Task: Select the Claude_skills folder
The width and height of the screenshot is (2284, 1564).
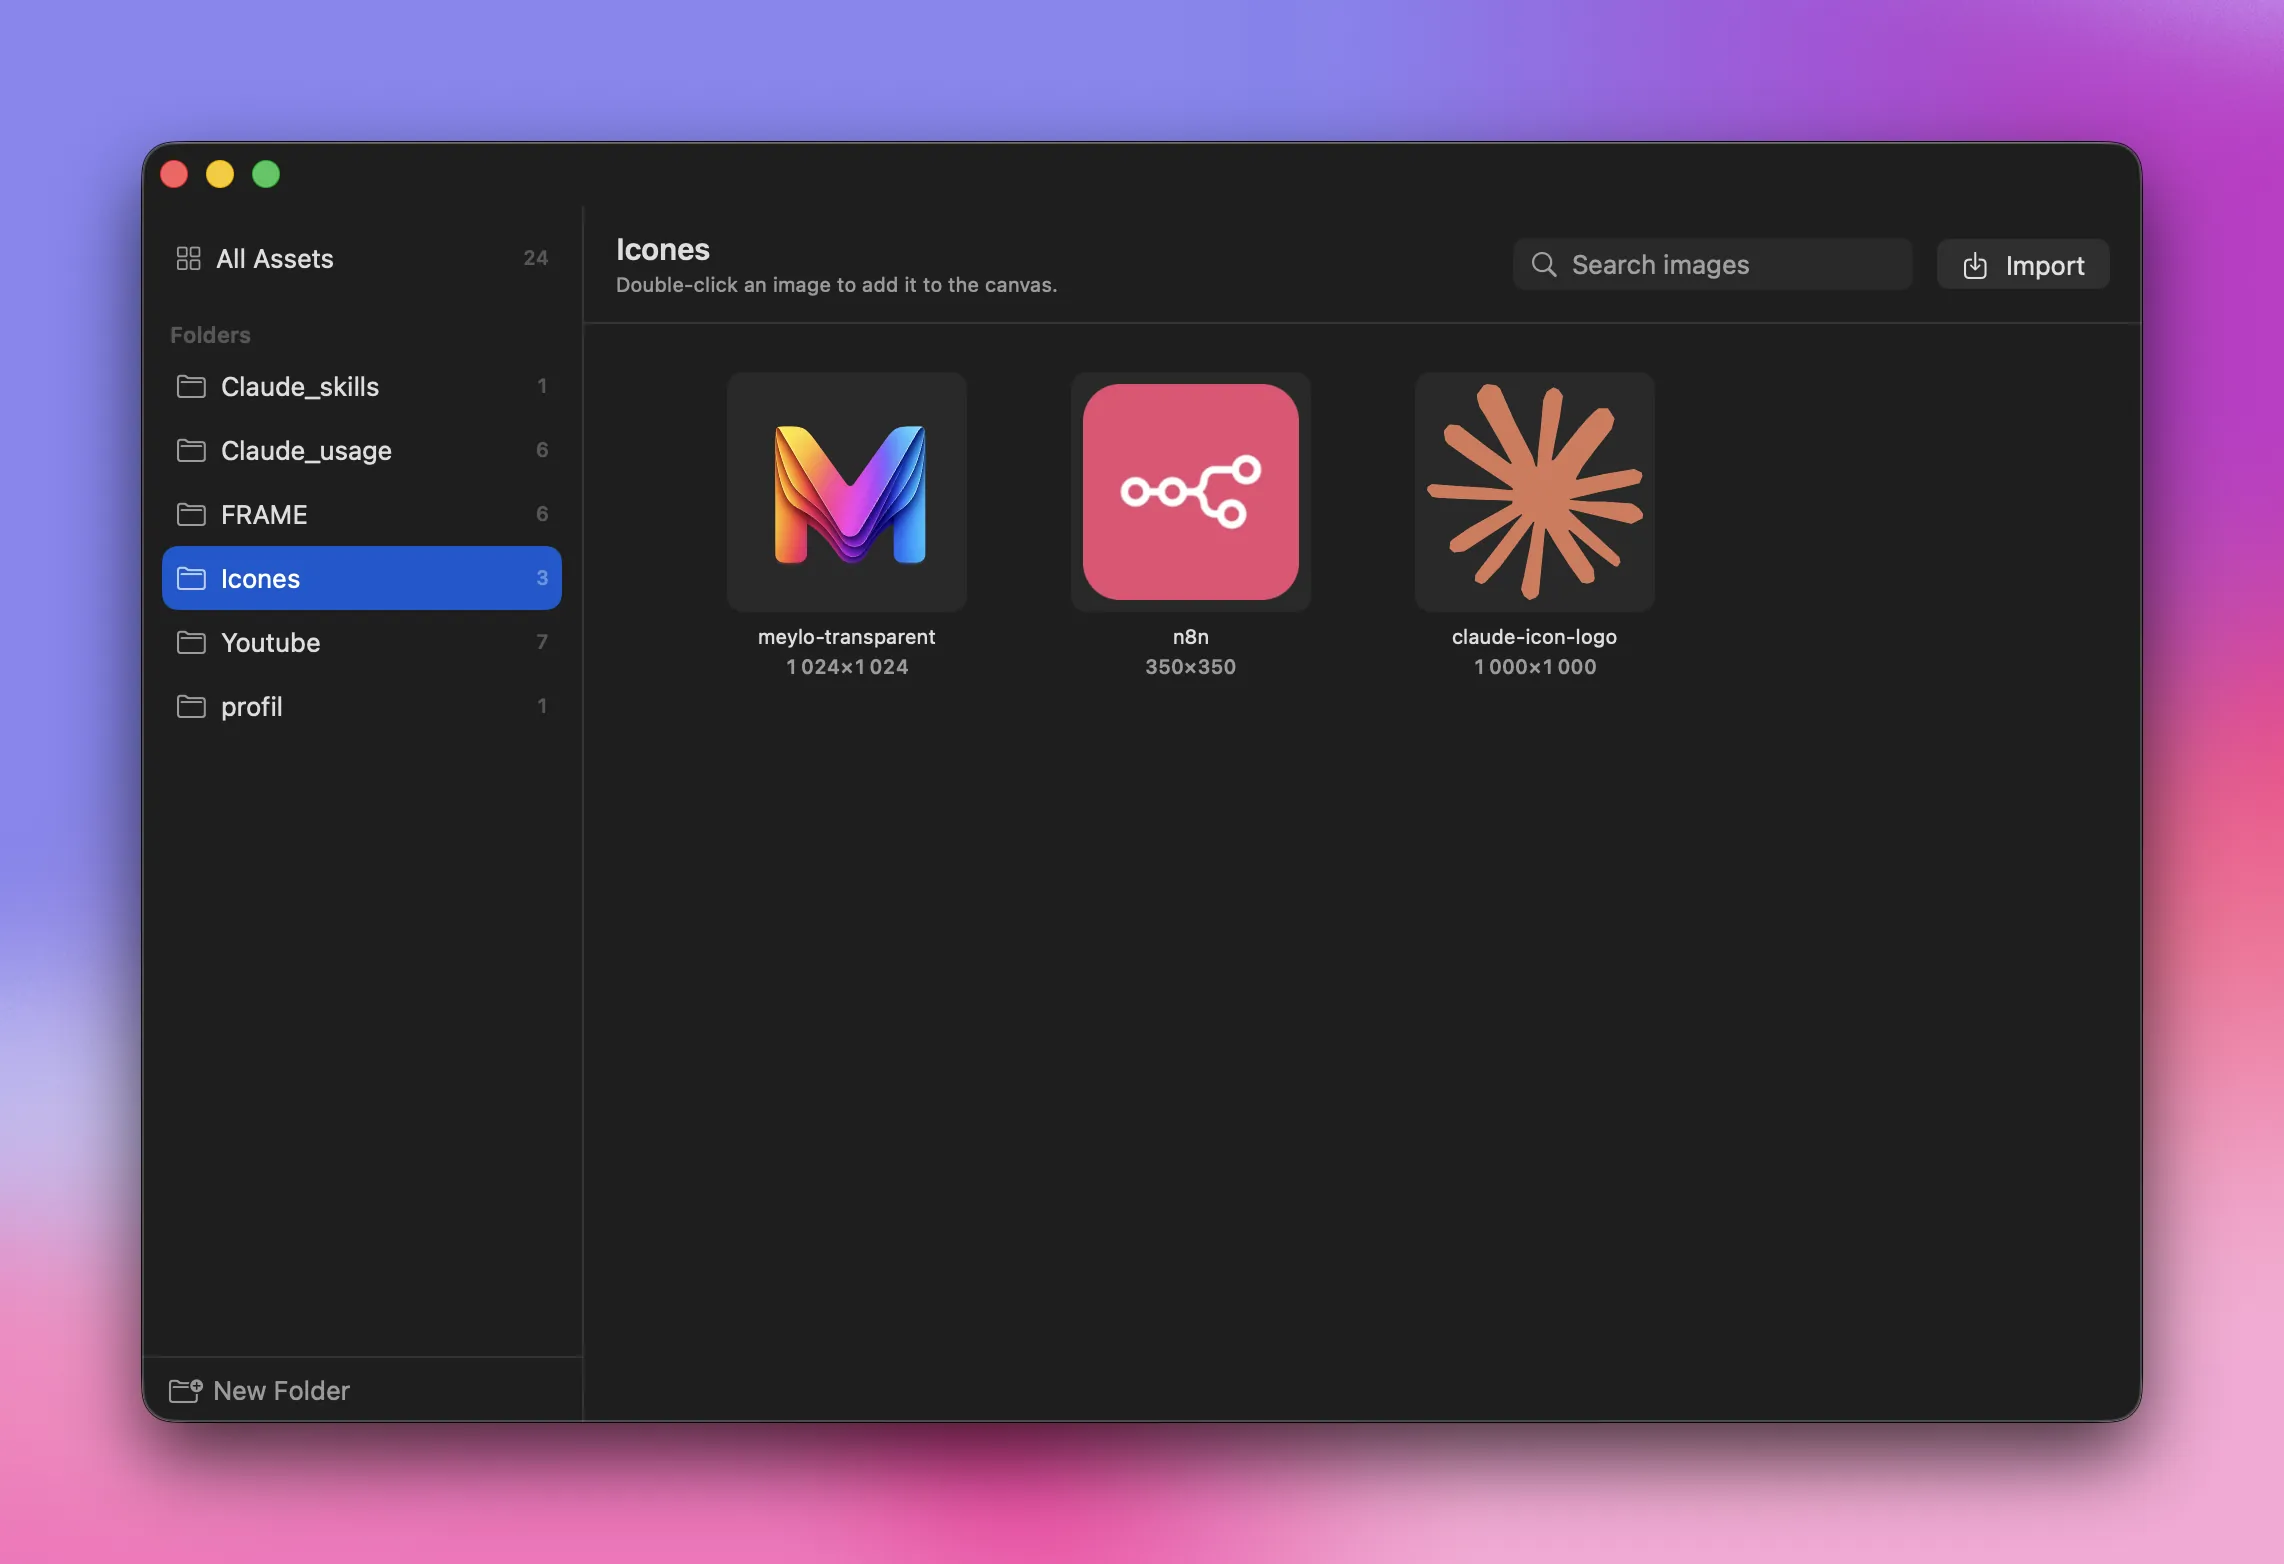Action: [361, 386]
